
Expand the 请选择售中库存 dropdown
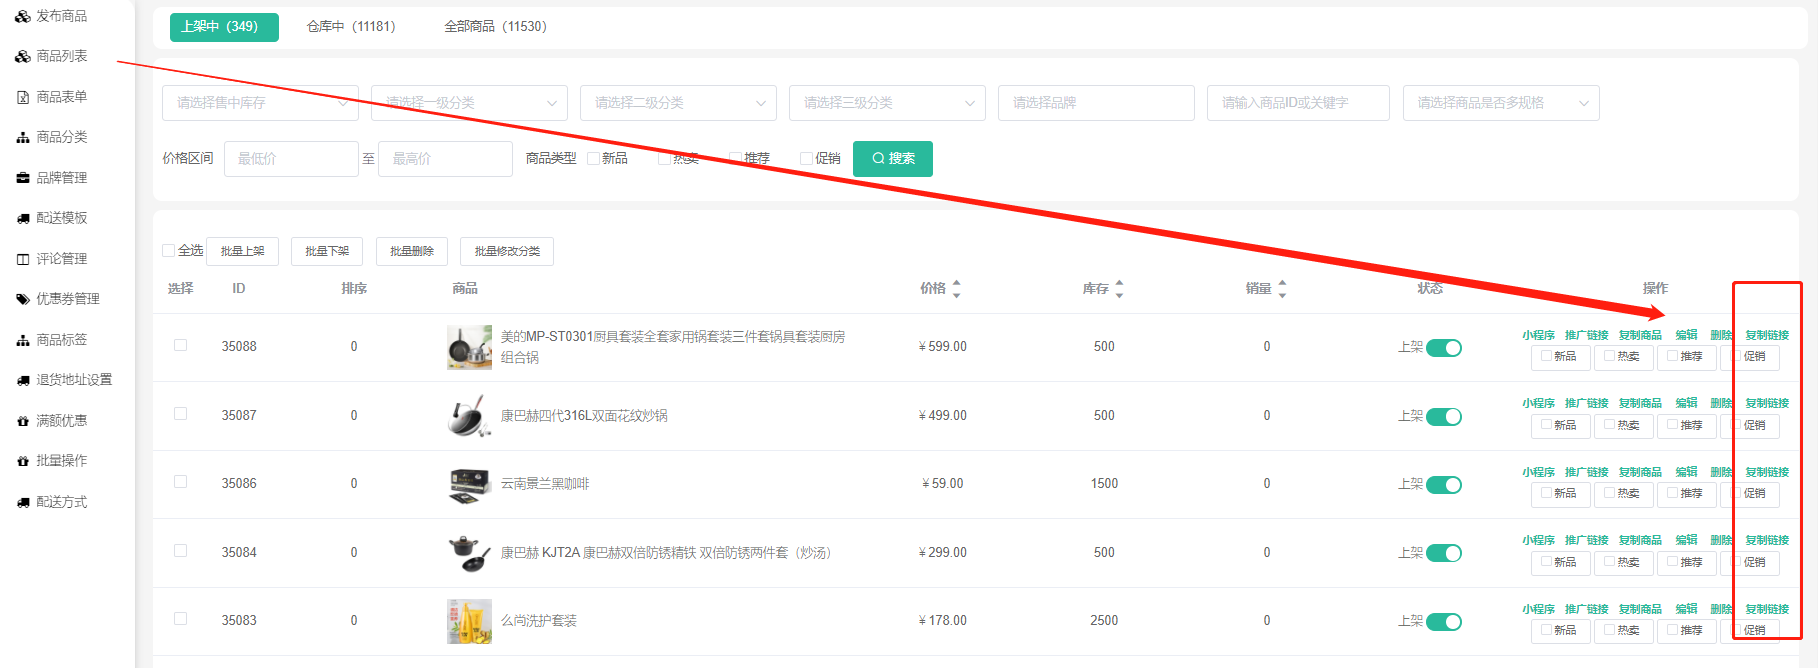tap(260, 103)
